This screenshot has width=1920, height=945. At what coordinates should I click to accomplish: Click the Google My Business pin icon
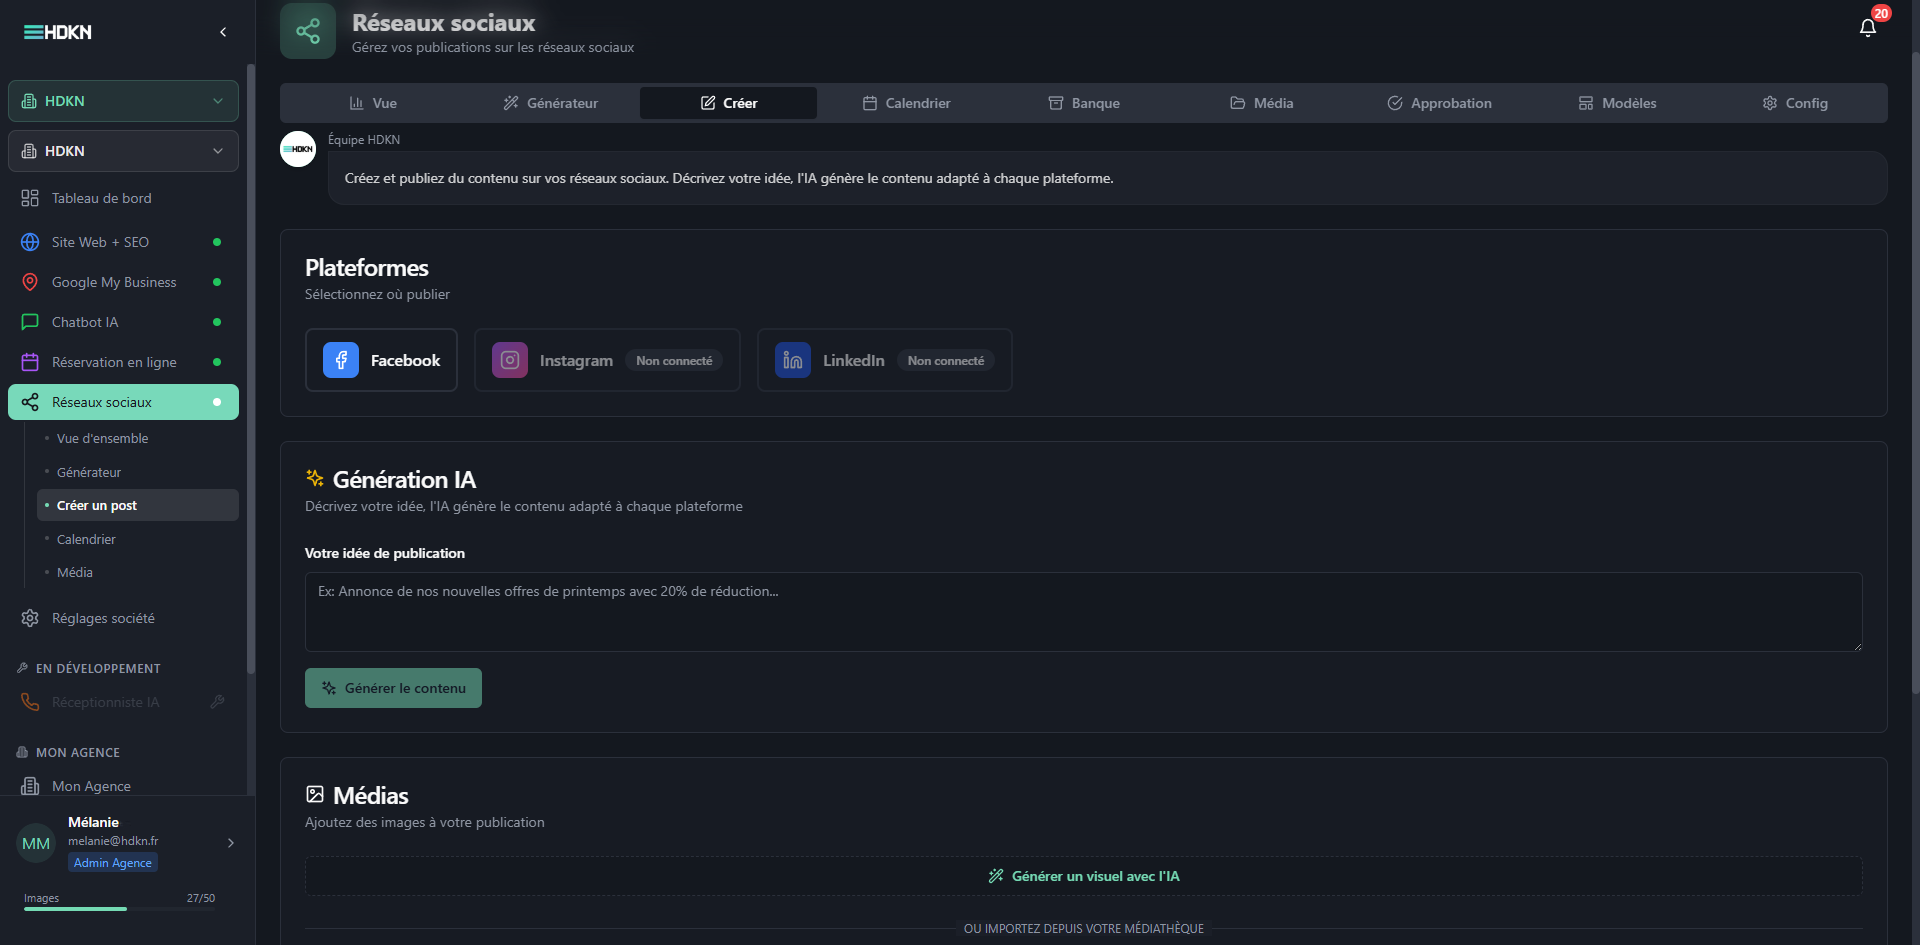click(30, 282)
